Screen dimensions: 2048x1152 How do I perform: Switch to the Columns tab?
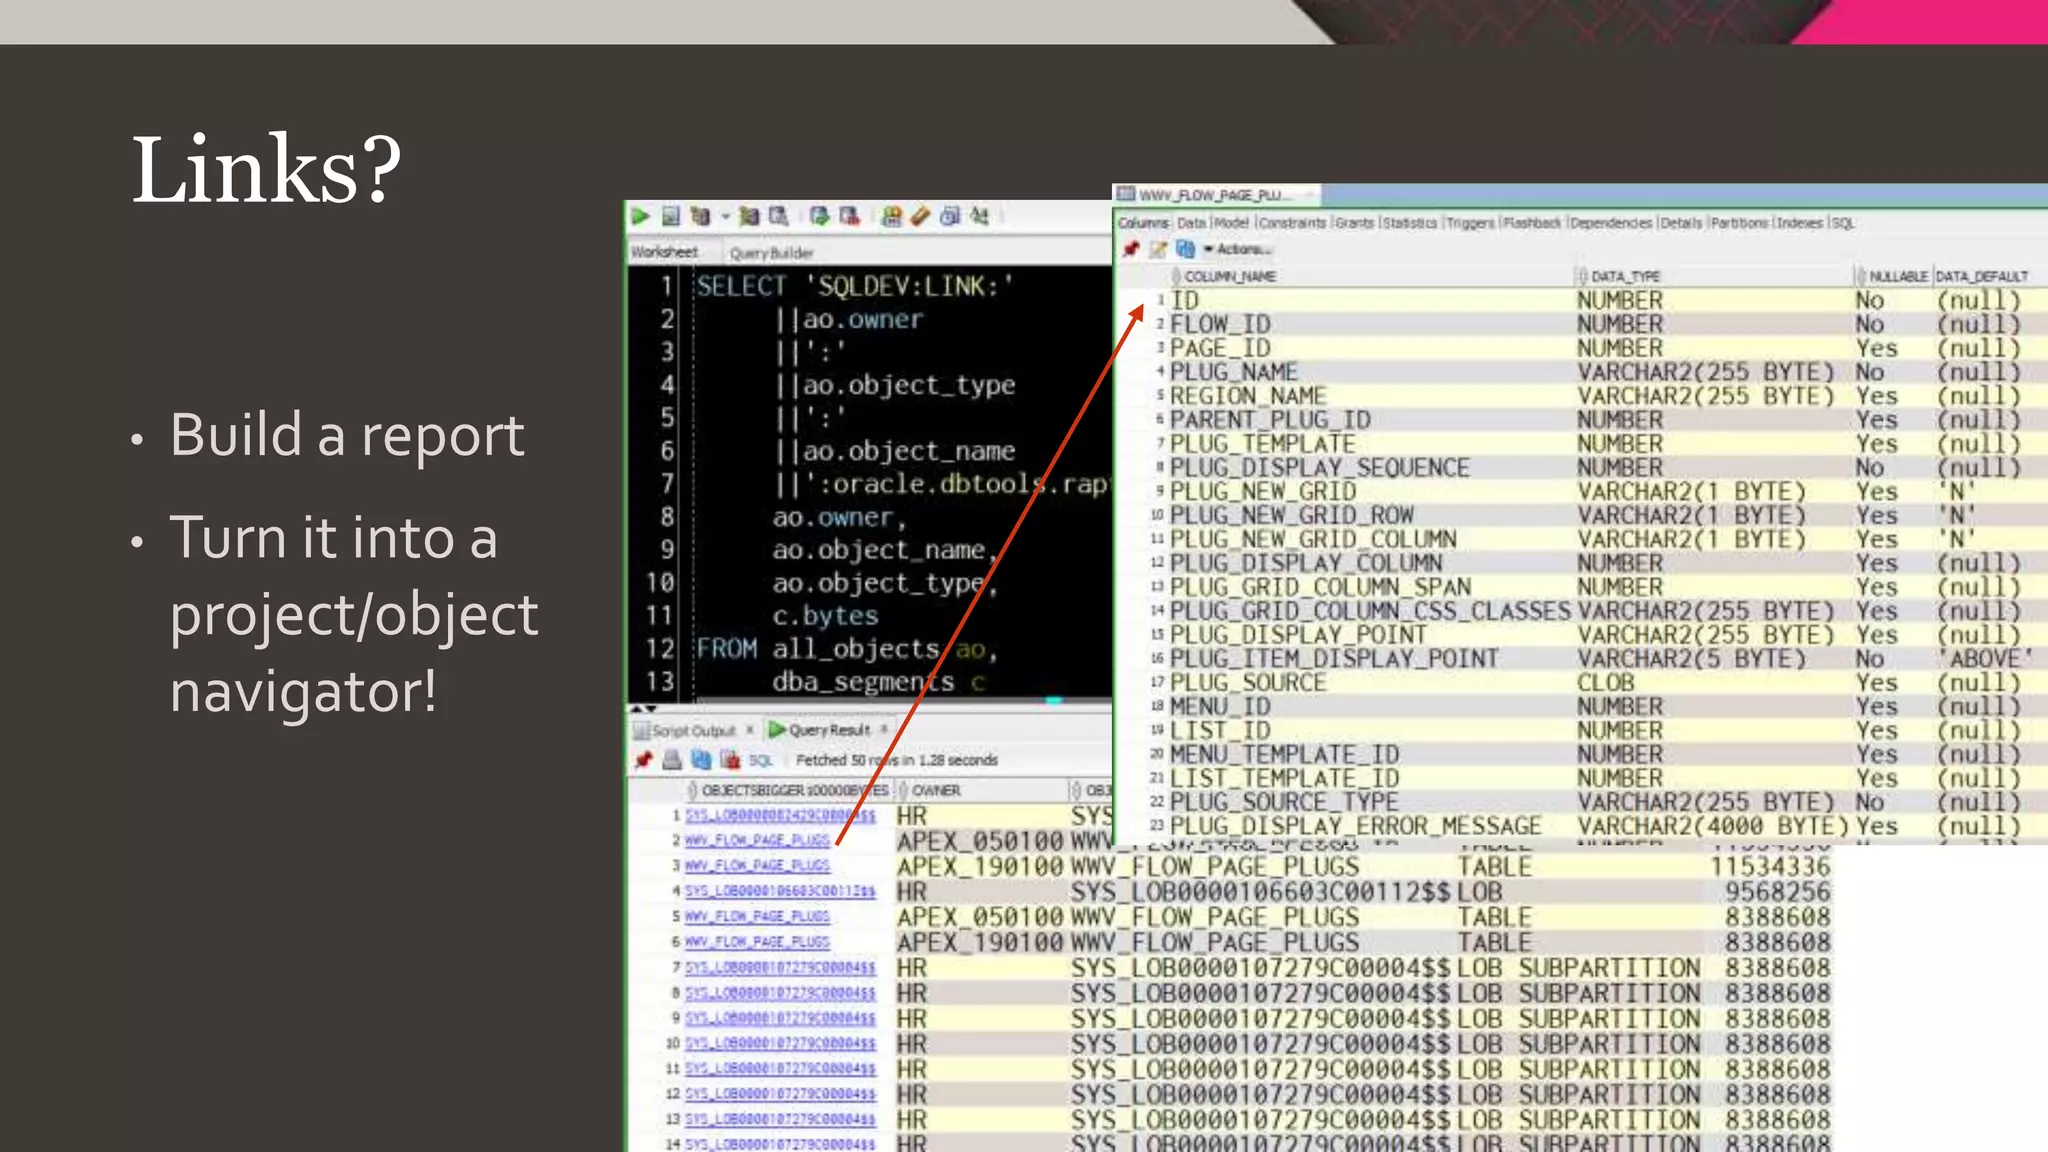pyautogui.click(x=1143, y=223)
